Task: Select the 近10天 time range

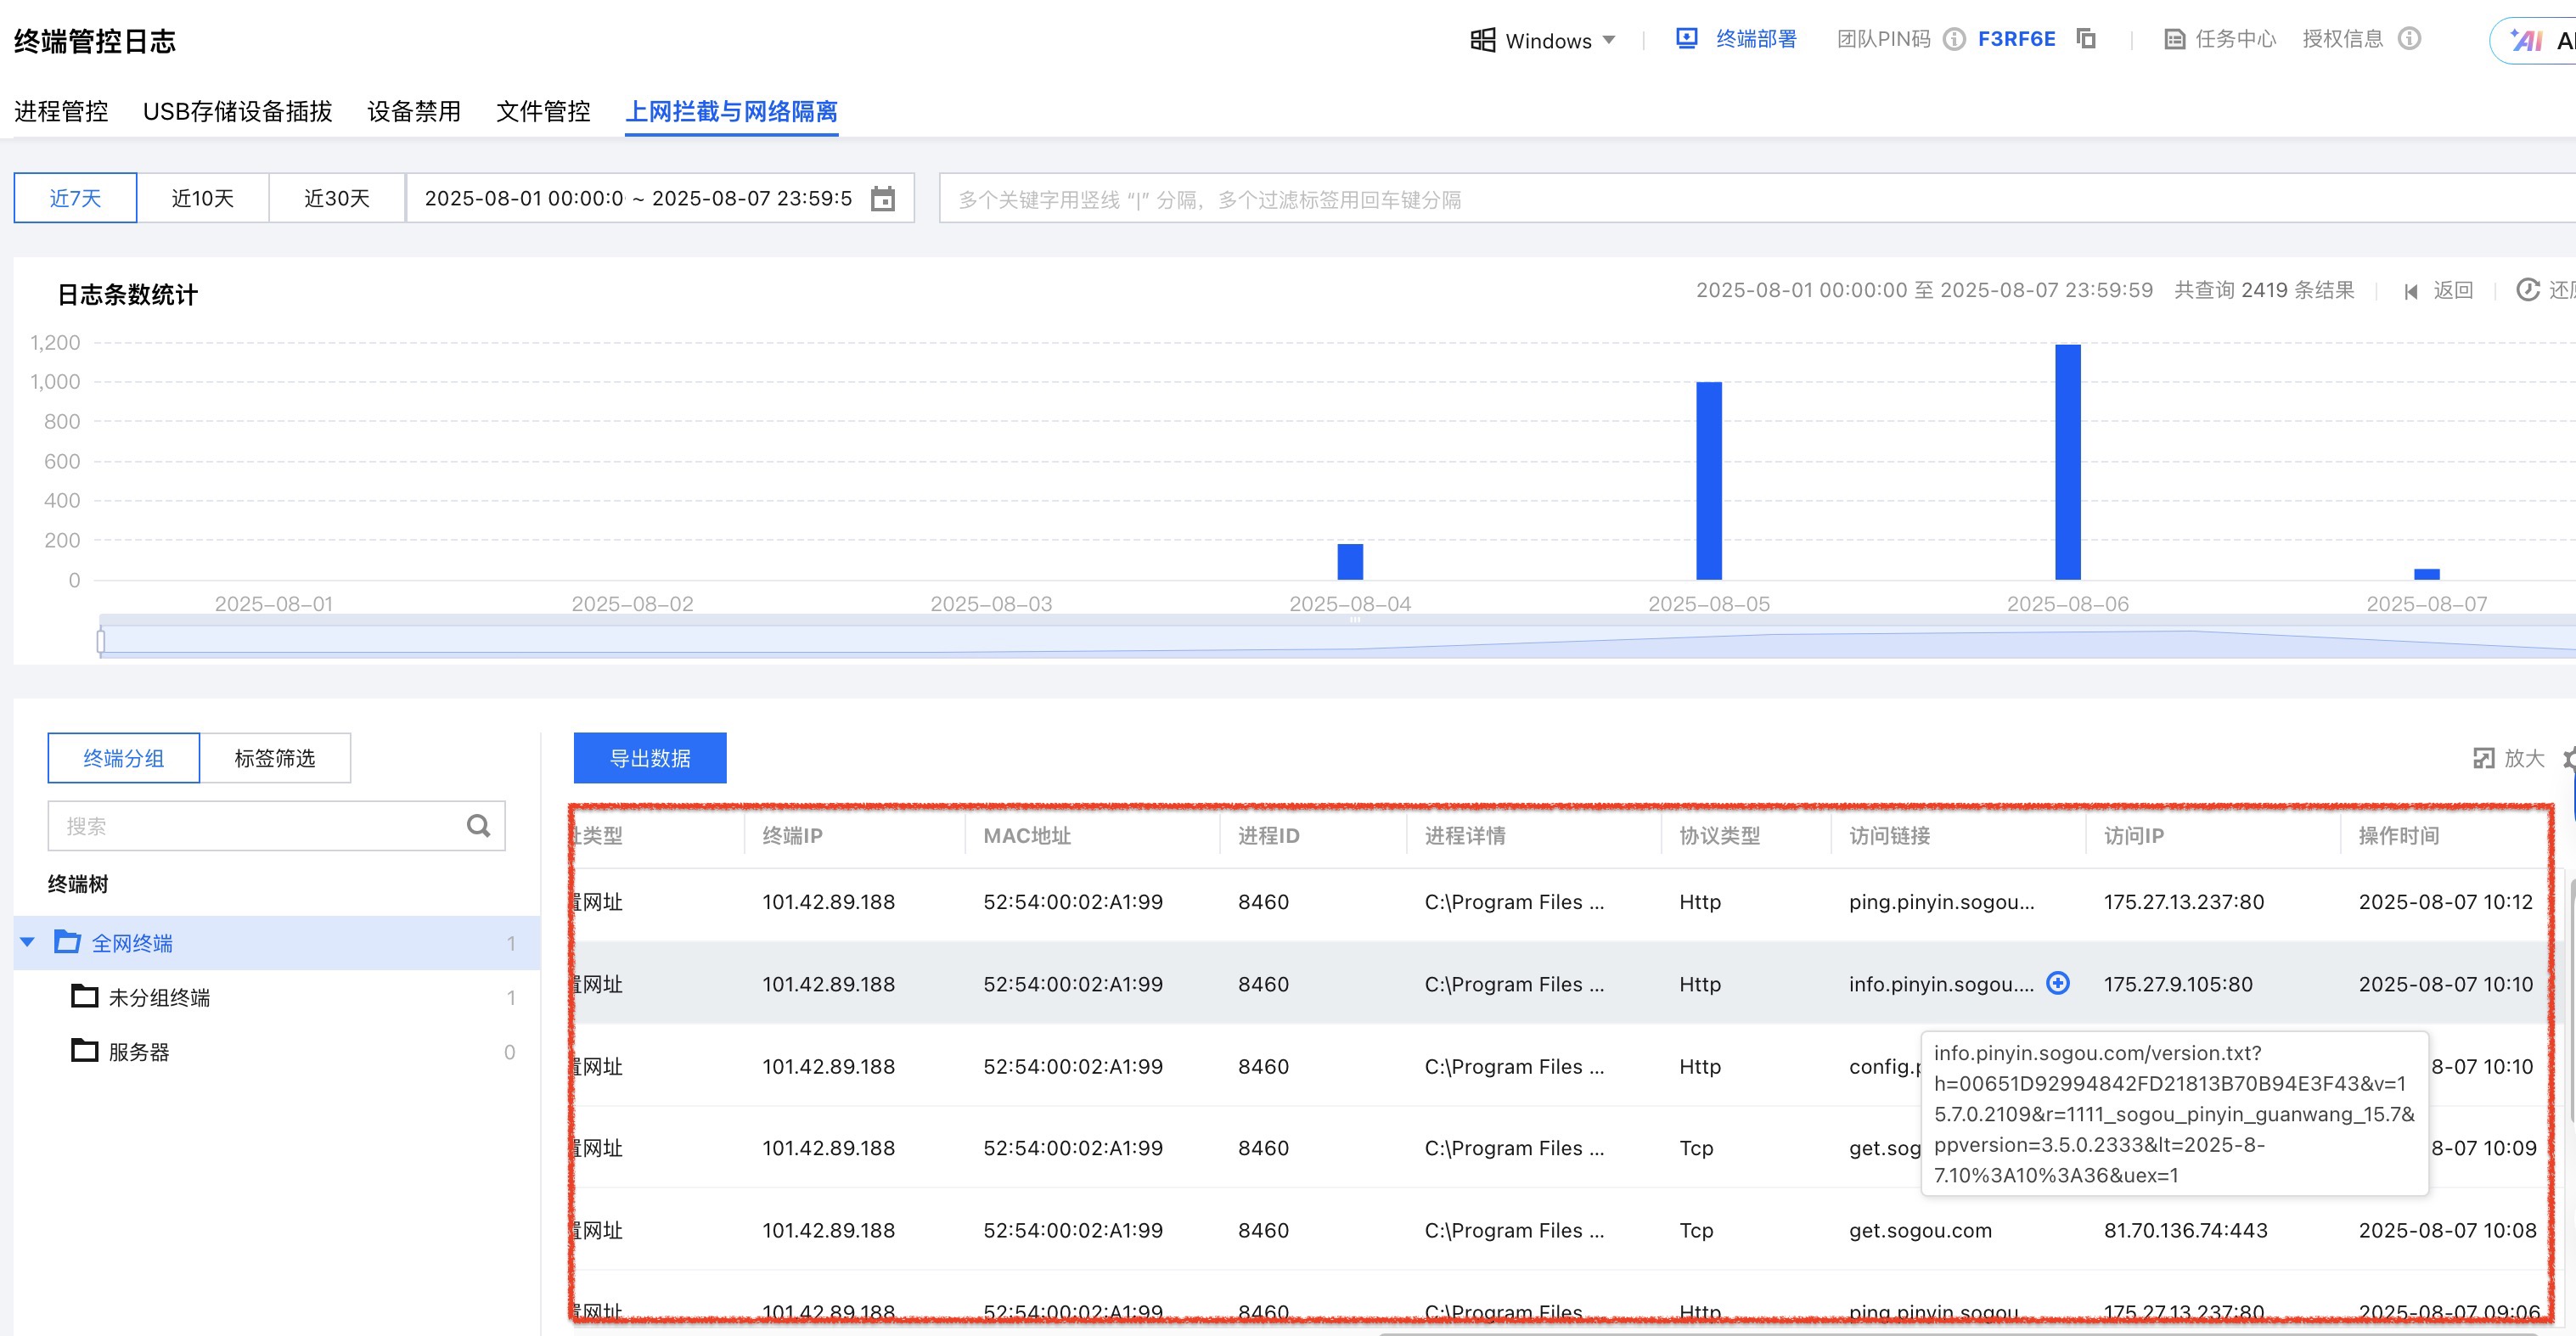Action: click(x=202, y=198)
